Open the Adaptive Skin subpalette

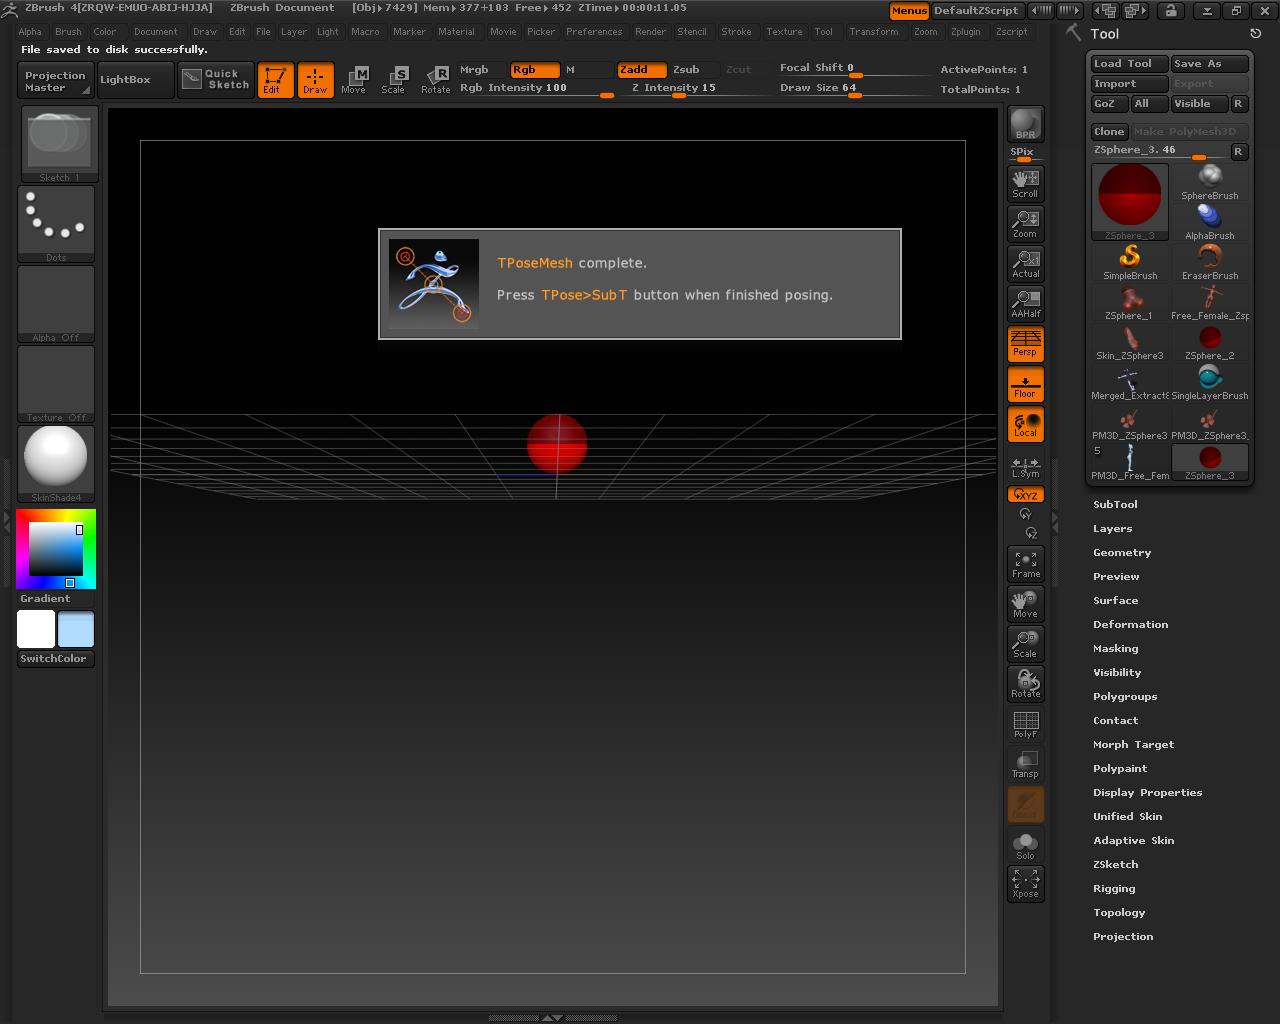(x=1133, y=840)
